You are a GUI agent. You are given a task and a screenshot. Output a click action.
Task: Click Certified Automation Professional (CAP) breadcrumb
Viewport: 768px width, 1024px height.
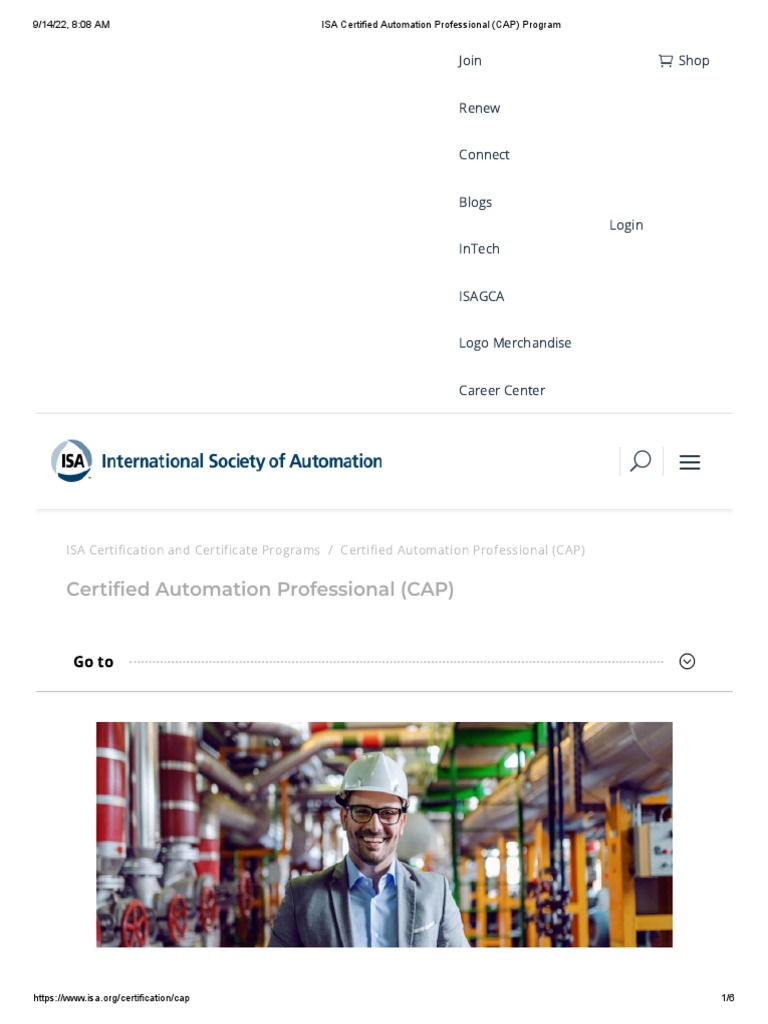click(x=462, y=550)
